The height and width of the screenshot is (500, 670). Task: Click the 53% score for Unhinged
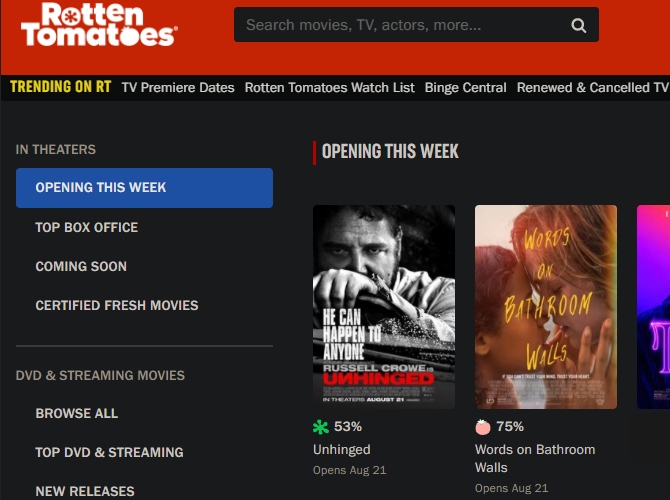pos(348,426)
